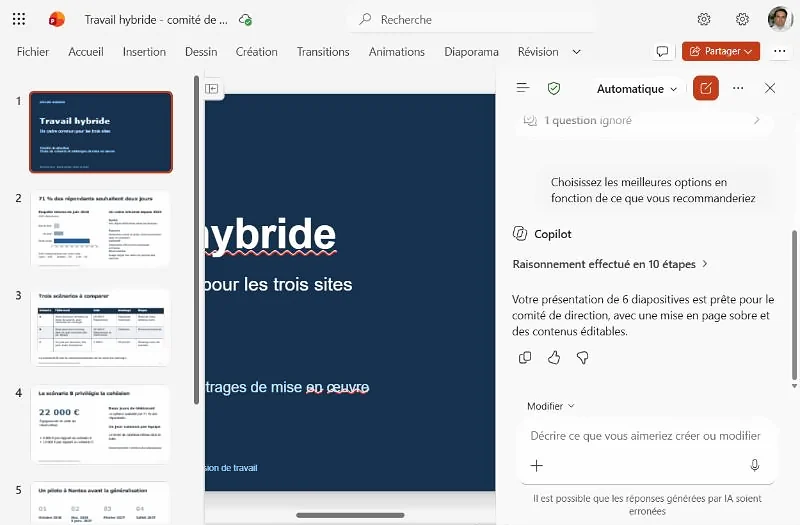The image size is (800, 525).
Task: Open the second settings gear beside profile
Action: tap(742, 19)
